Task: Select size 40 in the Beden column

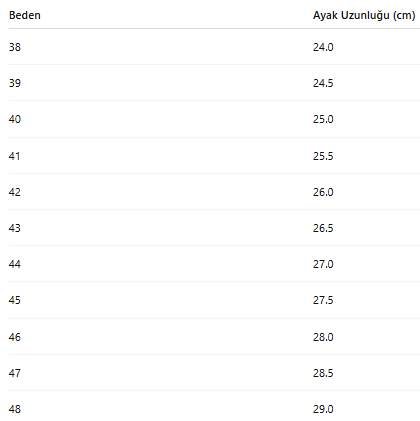Action: [x=15, y=119]
